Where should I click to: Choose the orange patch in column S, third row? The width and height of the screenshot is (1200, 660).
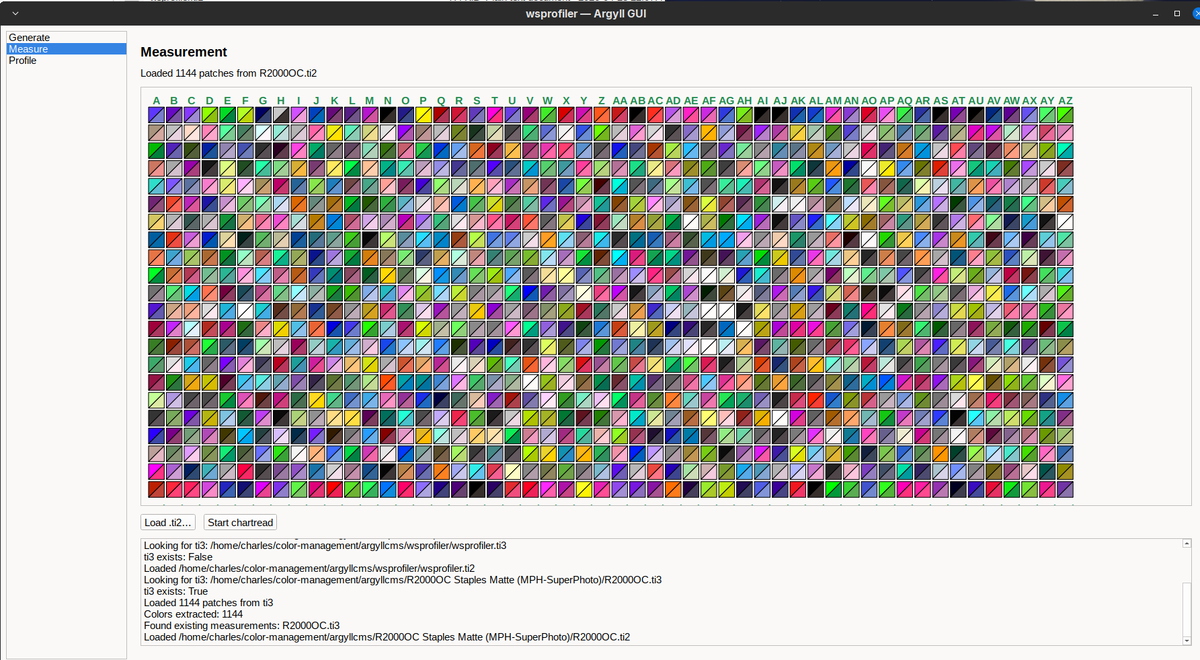coord(477,149)
